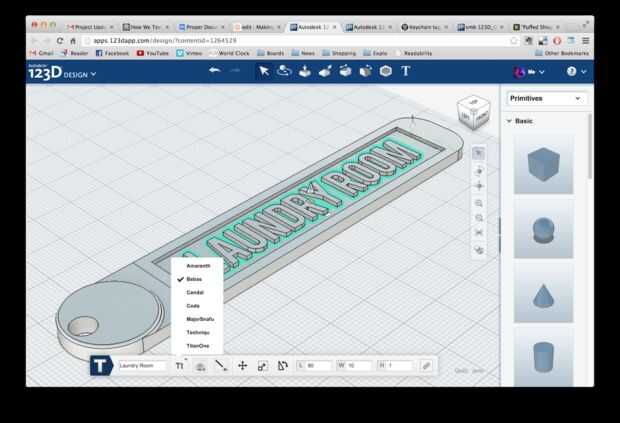The image size is (620, 423).
Task: Pick Candal from the font menu
Action: point(195,292)
